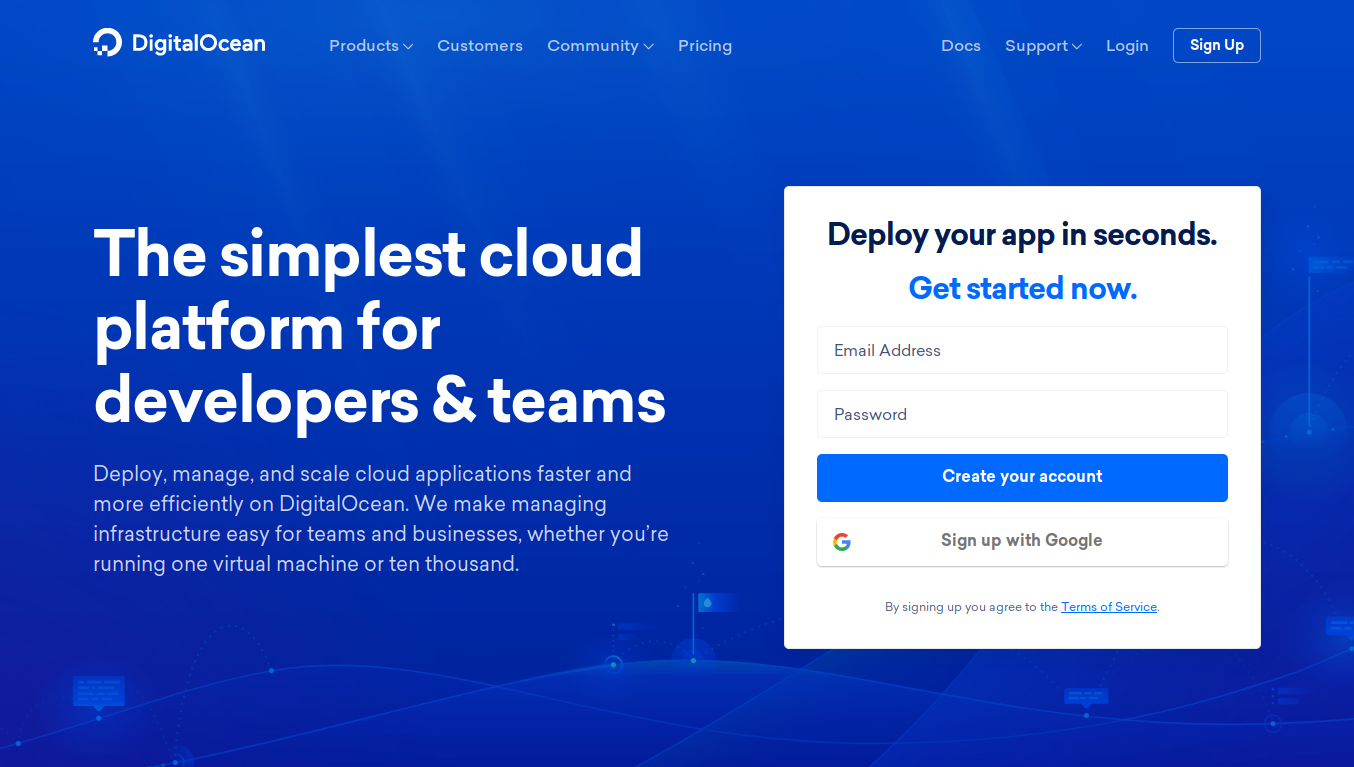
Task: Open the Support dropdown
Action: tap(1037, 46)
